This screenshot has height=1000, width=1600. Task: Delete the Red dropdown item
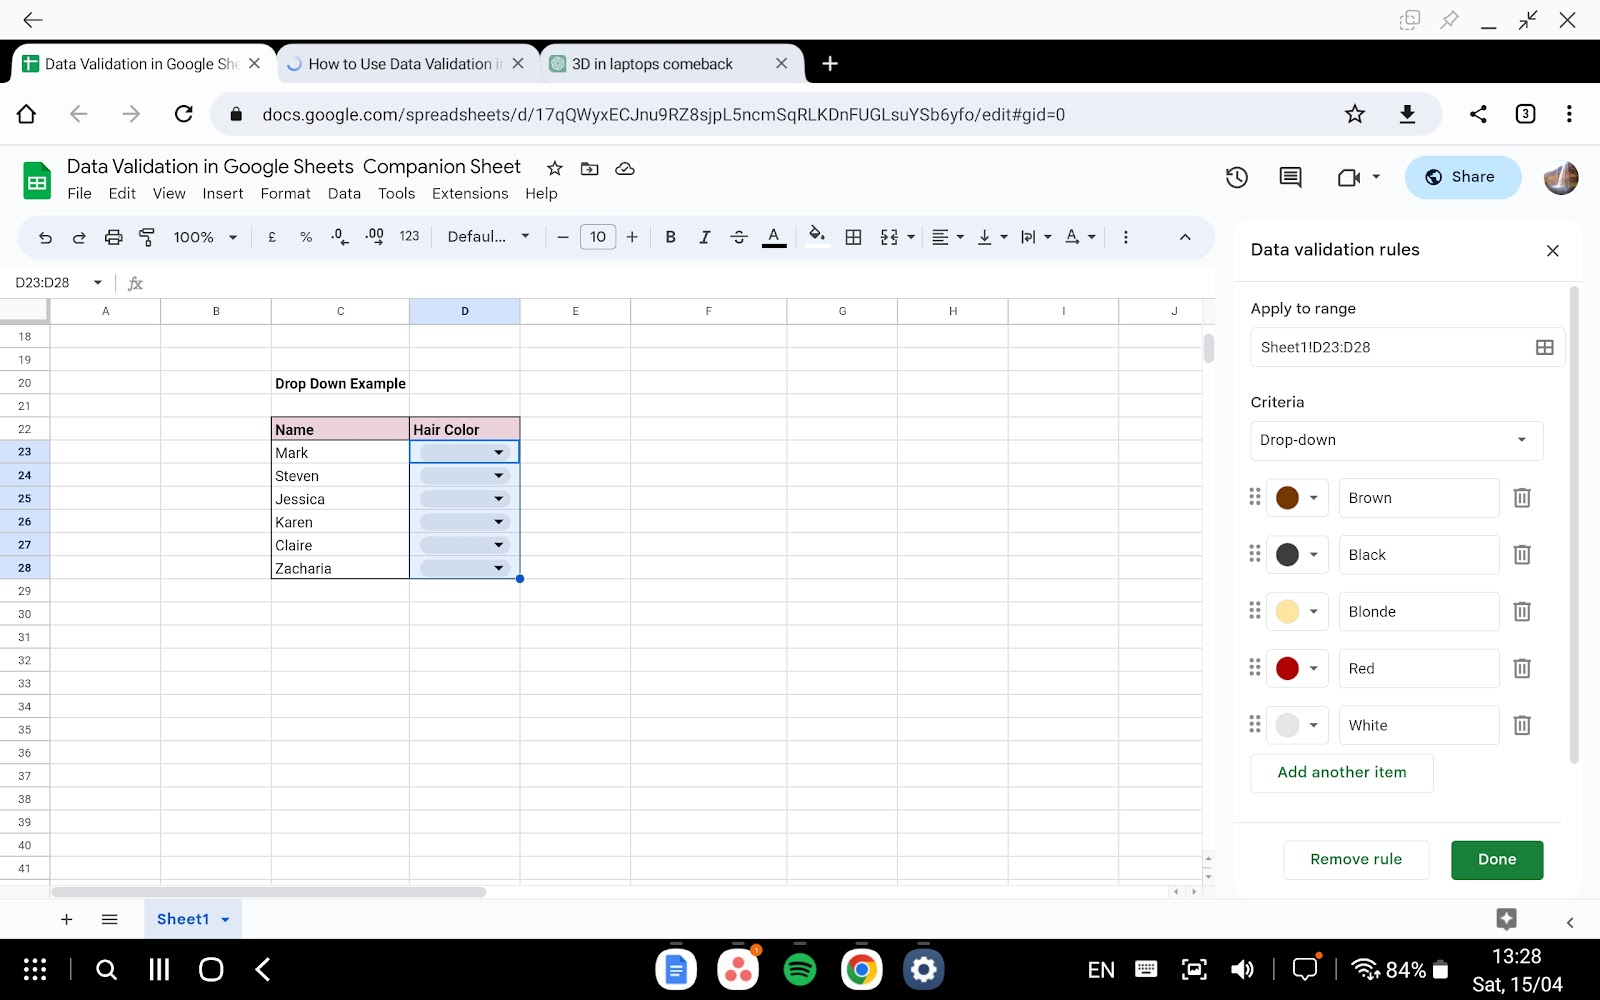(1522, 669)
